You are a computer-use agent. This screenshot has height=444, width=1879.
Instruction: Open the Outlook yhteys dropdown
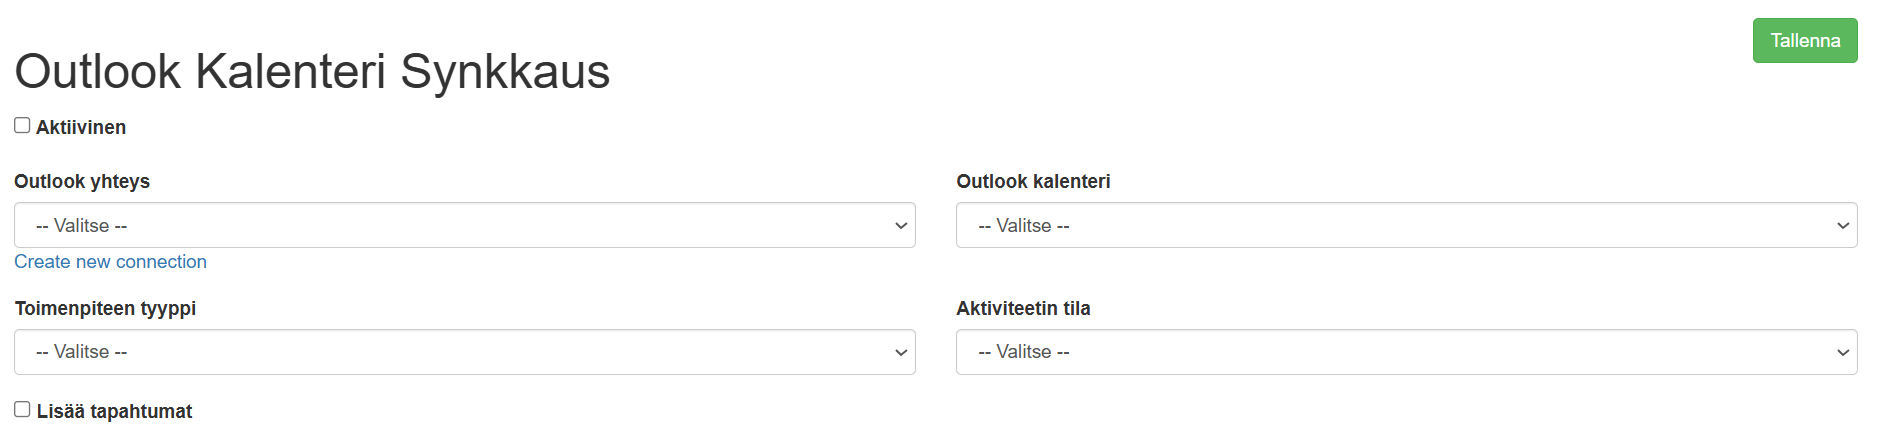point(464,226)
